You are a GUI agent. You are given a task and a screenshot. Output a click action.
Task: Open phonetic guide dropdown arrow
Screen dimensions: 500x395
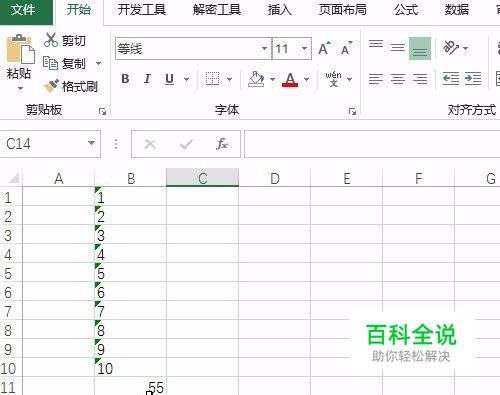(349, 79)
